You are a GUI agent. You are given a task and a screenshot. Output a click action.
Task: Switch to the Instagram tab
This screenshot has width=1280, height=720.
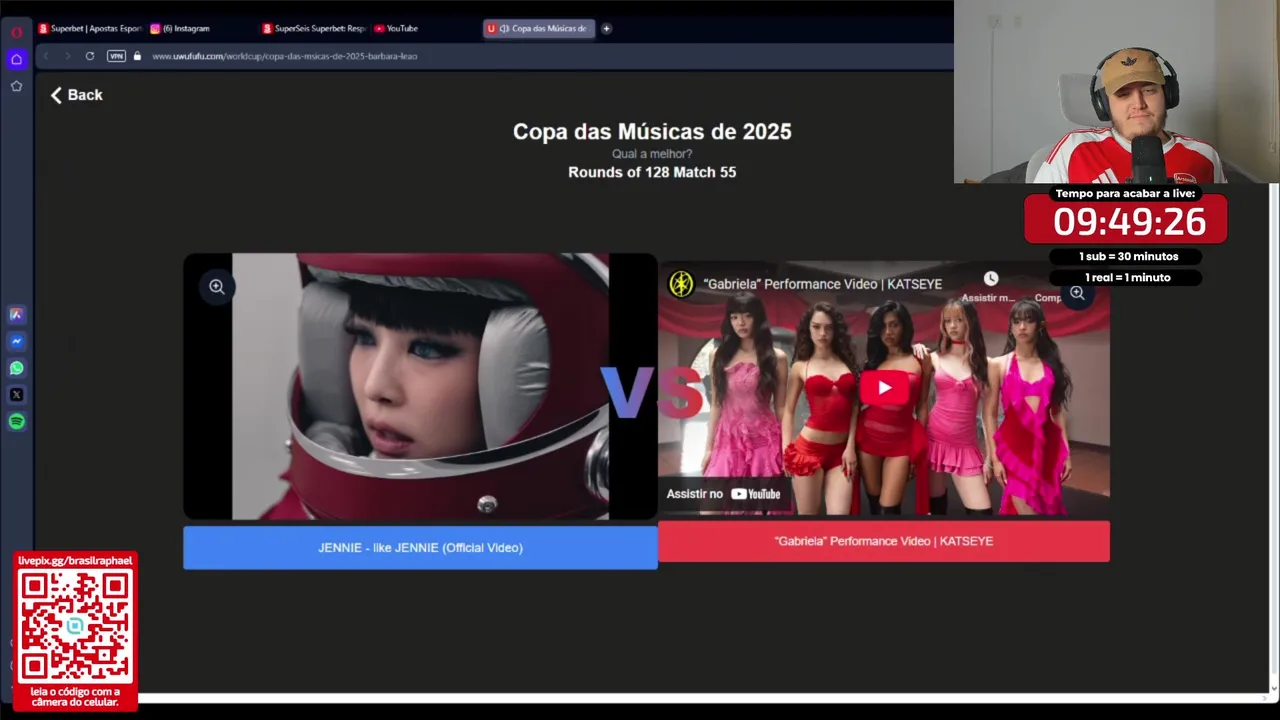[180, 28]
